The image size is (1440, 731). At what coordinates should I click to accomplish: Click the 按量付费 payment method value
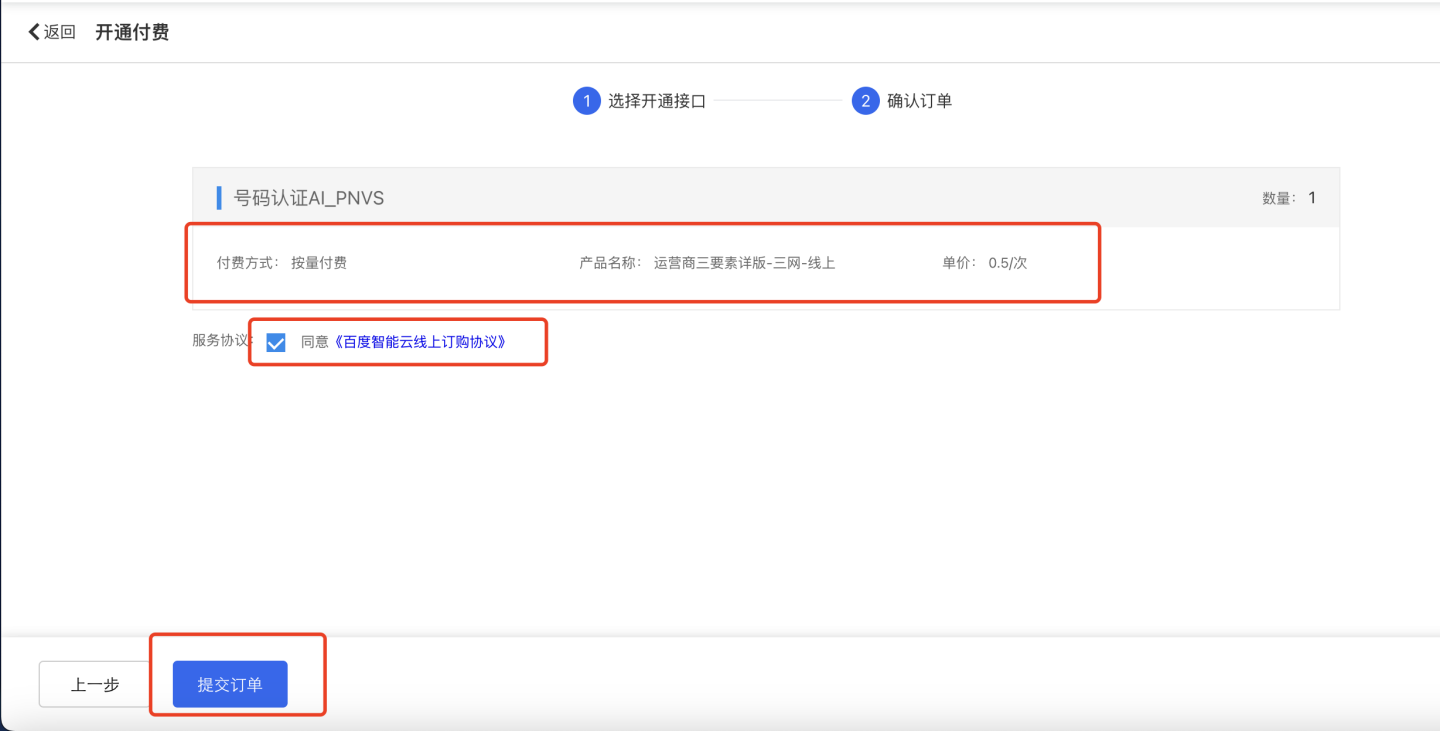click(319, 263)
